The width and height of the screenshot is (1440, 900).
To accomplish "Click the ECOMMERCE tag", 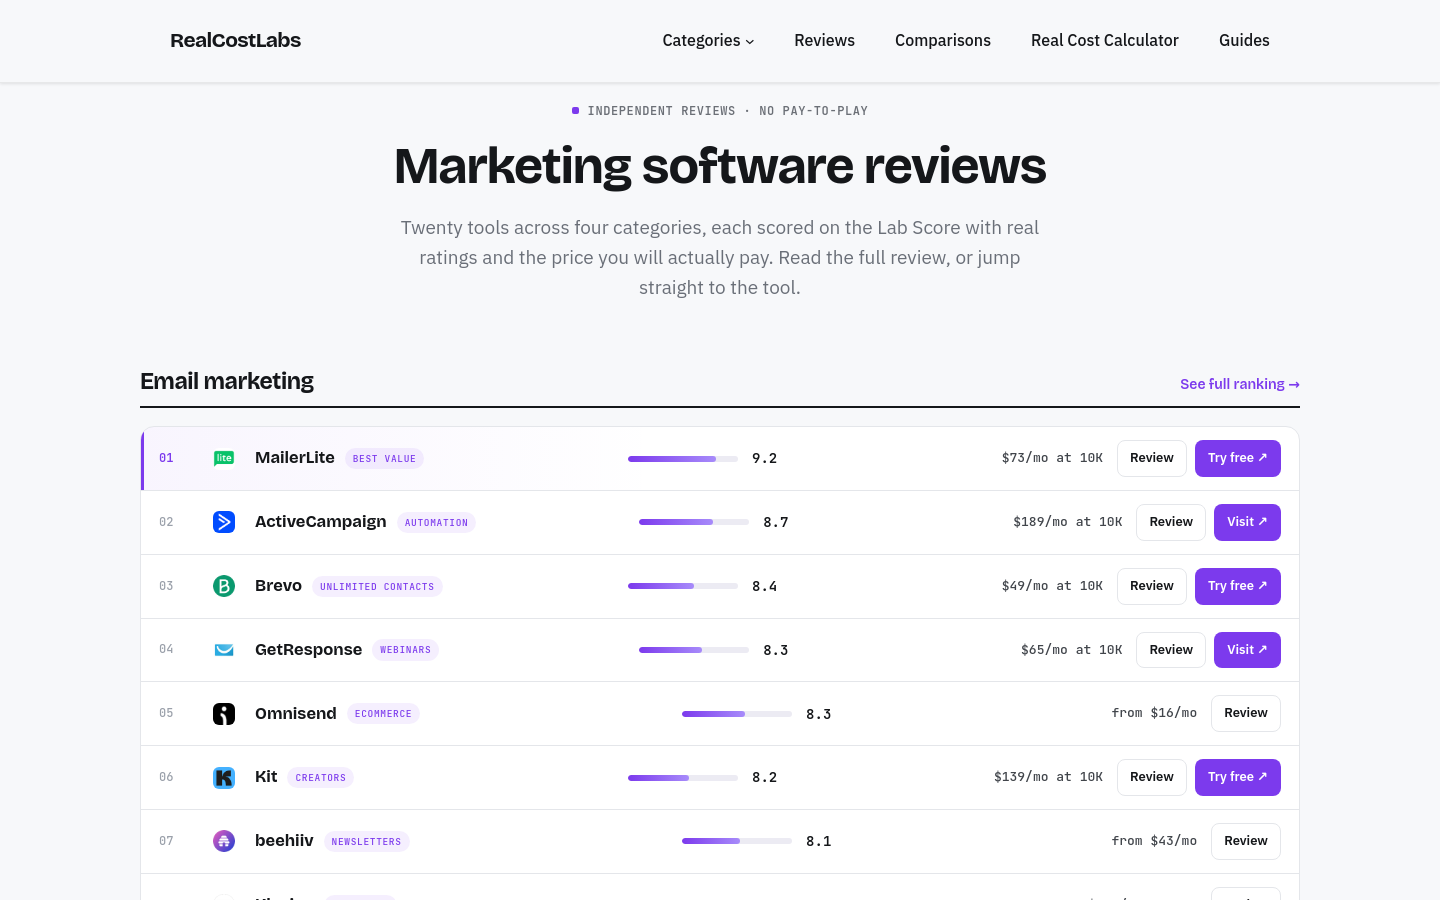I will (383, 714).
